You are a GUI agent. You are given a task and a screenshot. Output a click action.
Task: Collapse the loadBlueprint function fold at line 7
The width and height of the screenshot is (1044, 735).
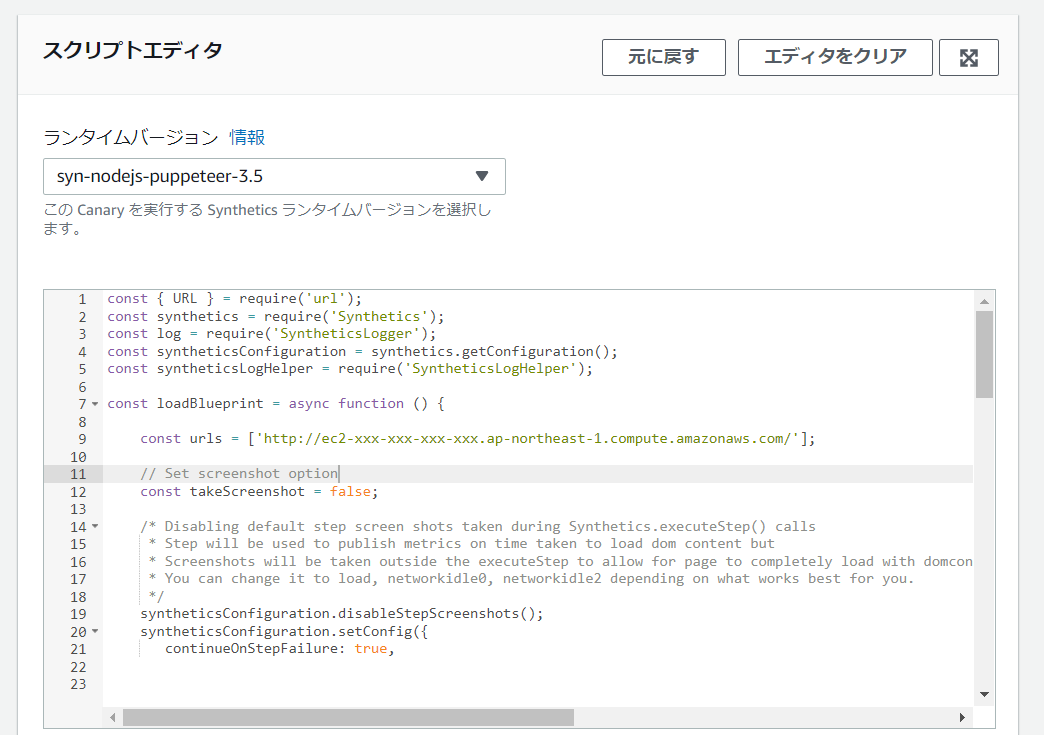coord(95,404)
